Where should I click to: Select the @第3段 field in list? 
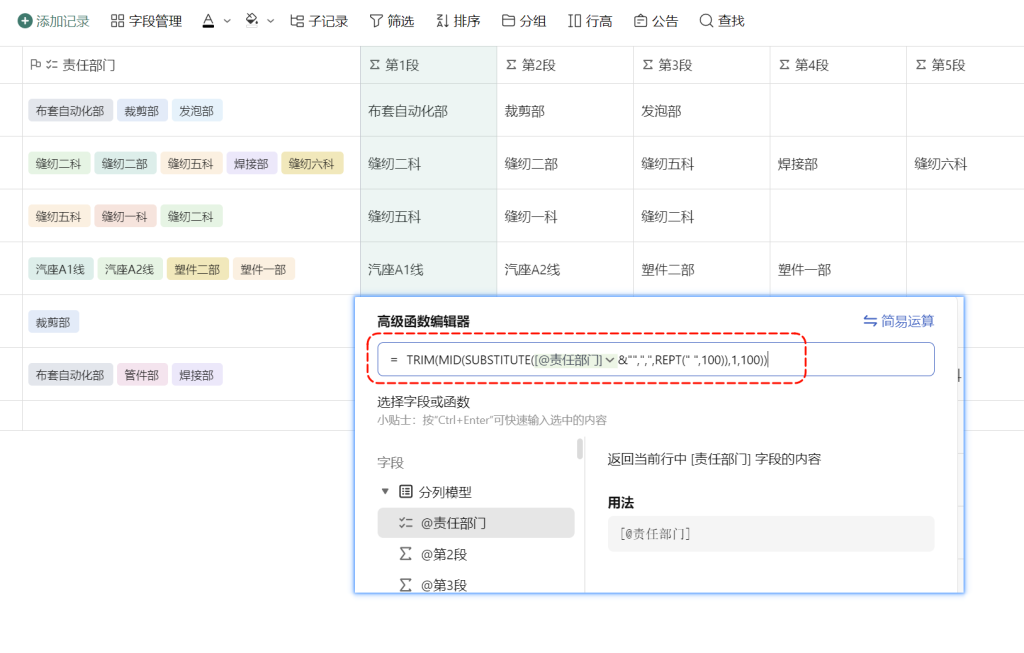(476, 584)
